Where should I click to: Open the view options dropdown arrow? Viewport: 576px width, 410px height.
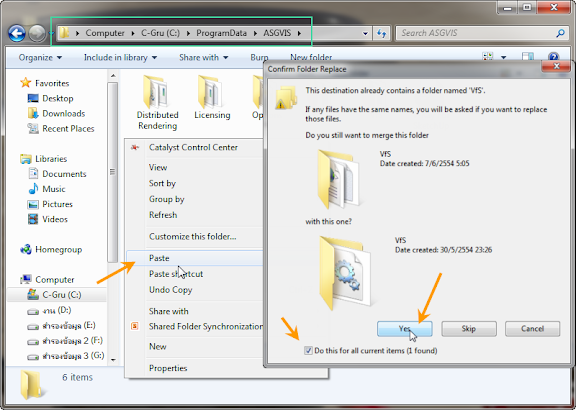[x=504, y=57]
